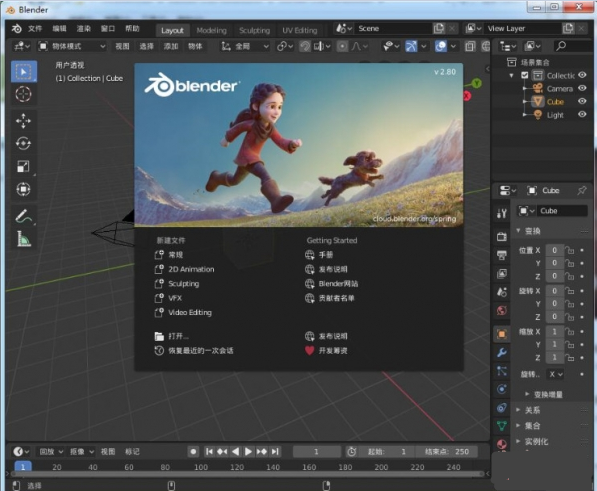Open the Object Constraints properties tab
The width and height of the screenshot is (597, 491).
502,408
